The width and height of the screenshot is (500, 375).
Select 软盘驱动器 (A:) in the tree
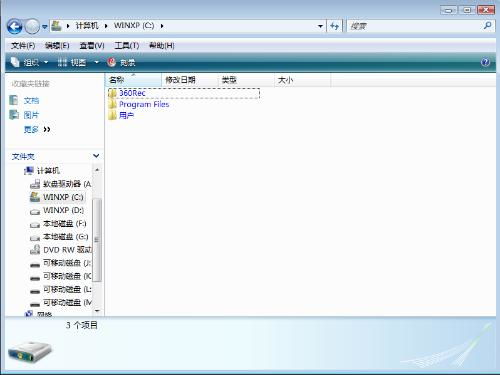[67, 184]
